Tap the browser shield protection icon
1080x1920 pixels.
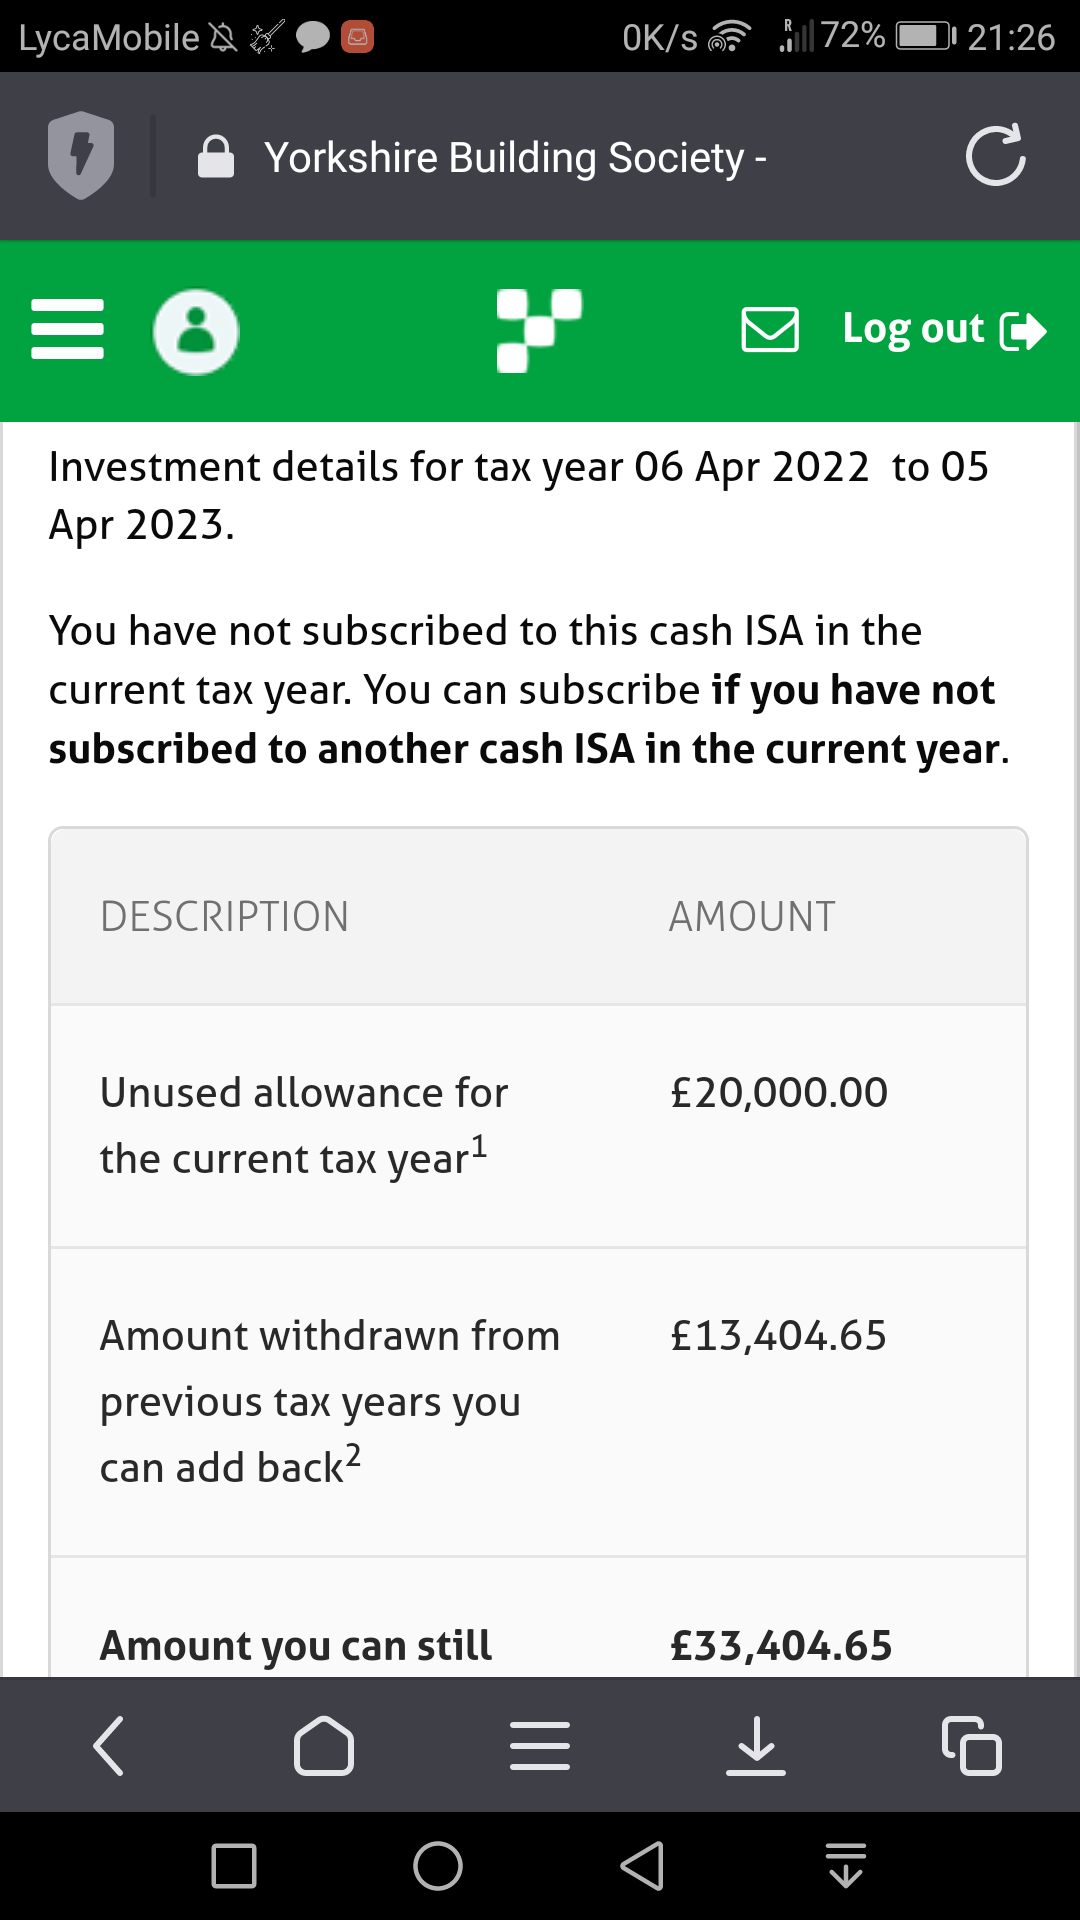point(81,155)
